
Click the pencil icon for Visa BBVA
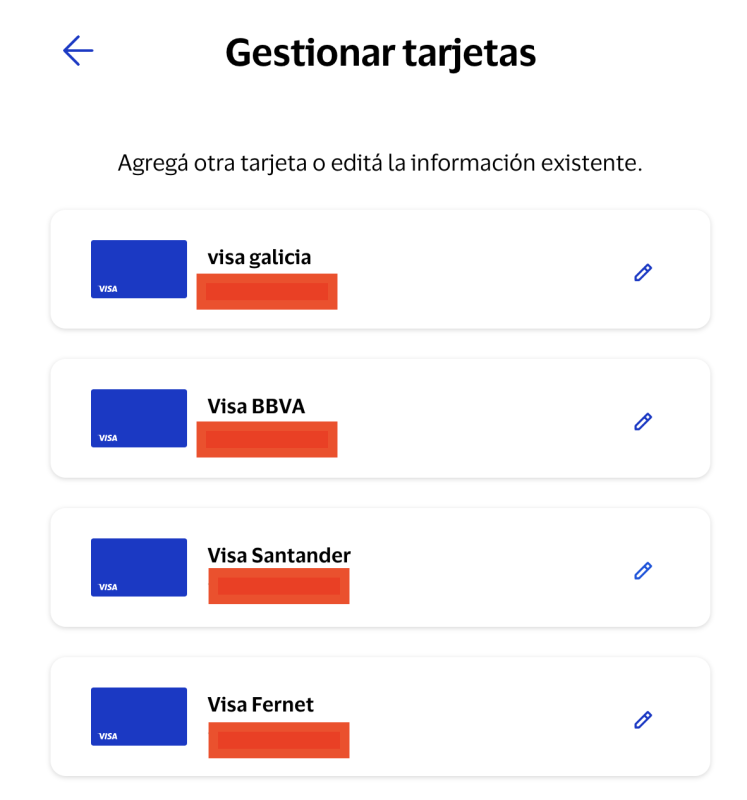pos(643,421)
